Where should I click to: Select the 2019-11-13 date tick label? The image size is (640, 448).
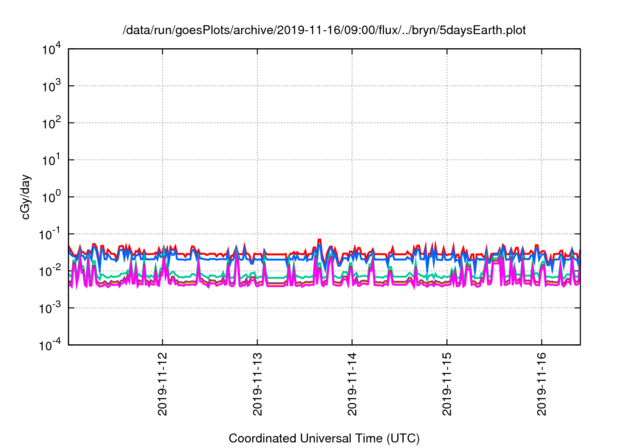[257, 384]
